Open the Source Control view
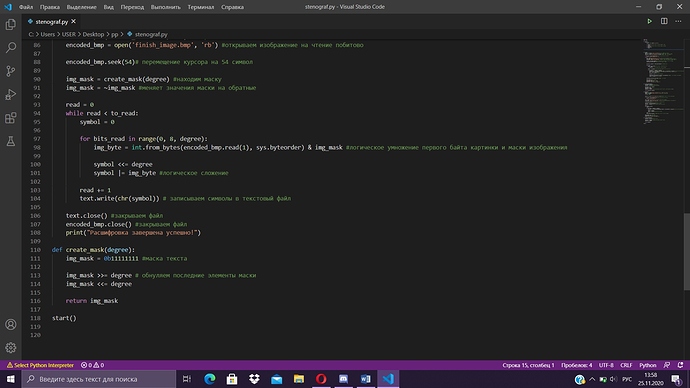Viewport: 690px width, 388px height. pos(11,71)
